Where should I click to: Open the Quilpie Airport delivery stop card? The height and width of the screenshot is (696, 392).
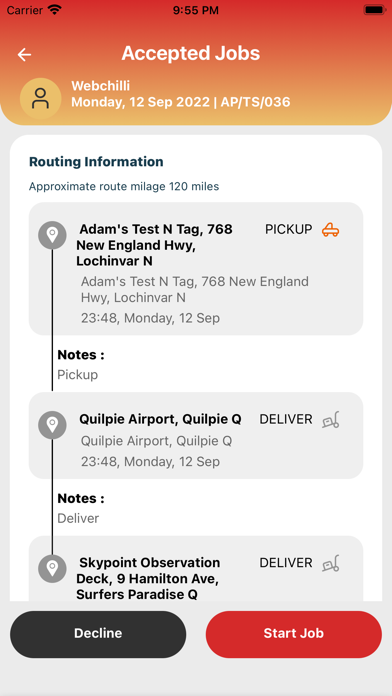tap(196, 435)
